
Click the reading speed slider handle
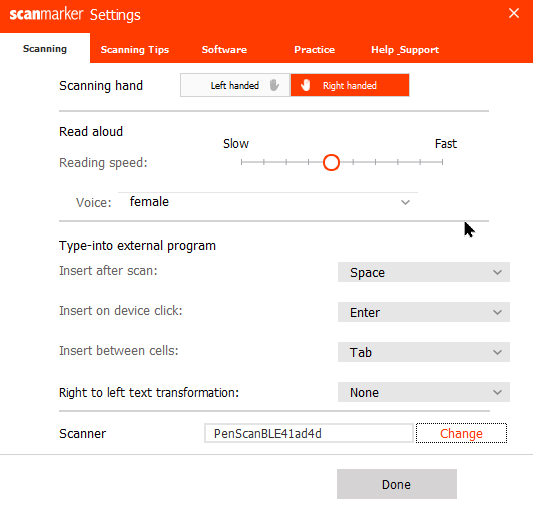pos(331,162)
